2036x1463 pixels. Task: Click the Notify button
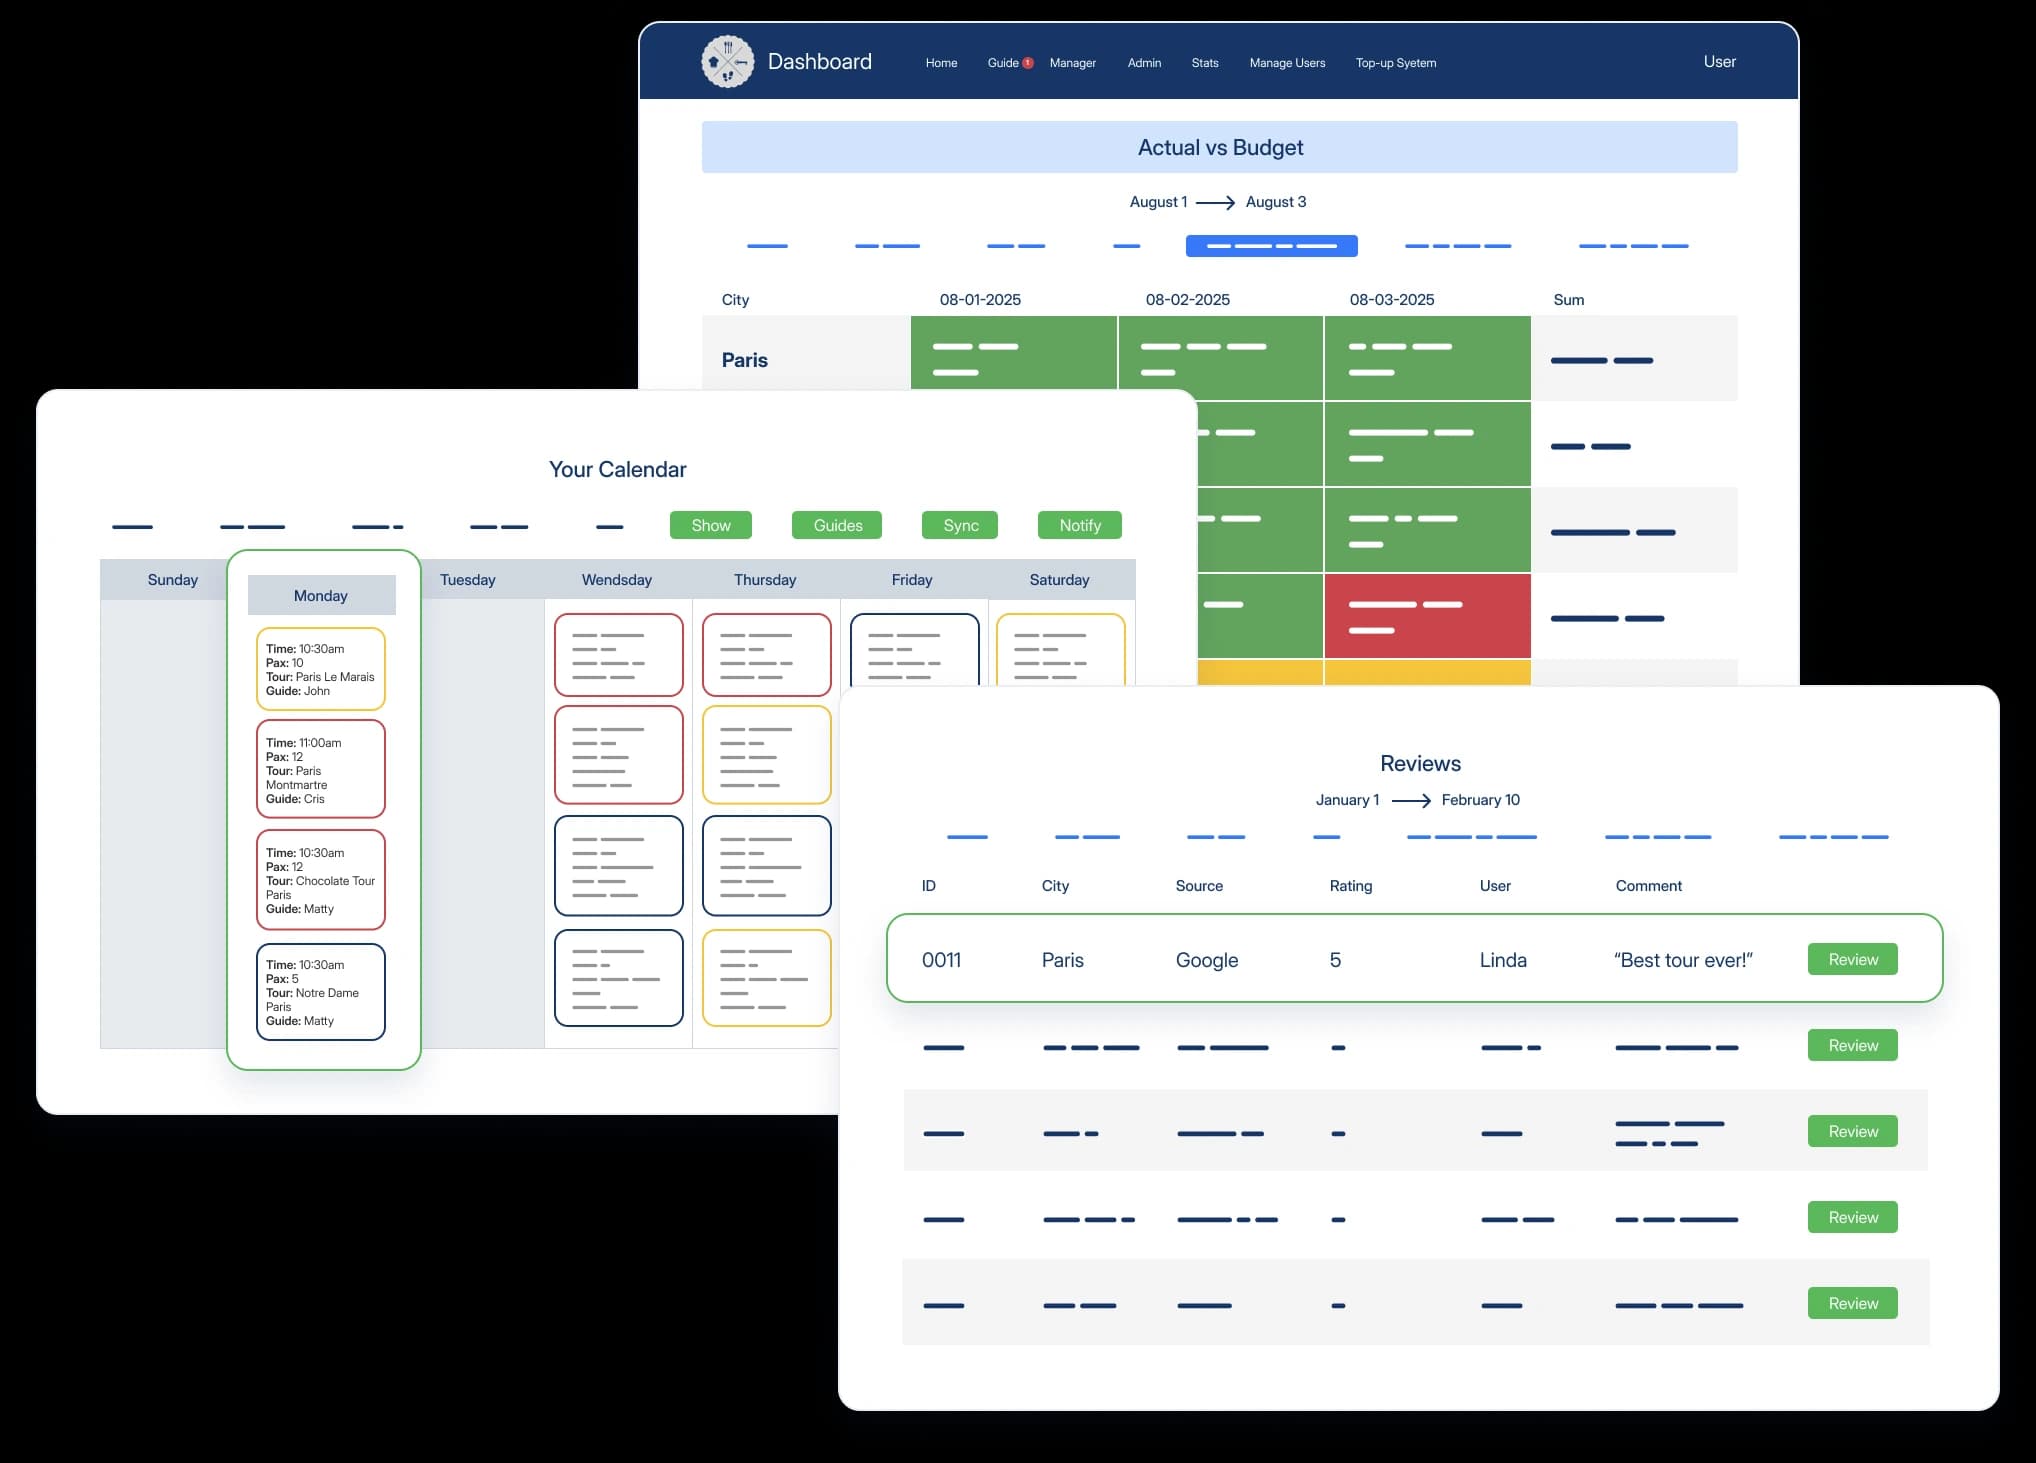tap(1079, 525)
